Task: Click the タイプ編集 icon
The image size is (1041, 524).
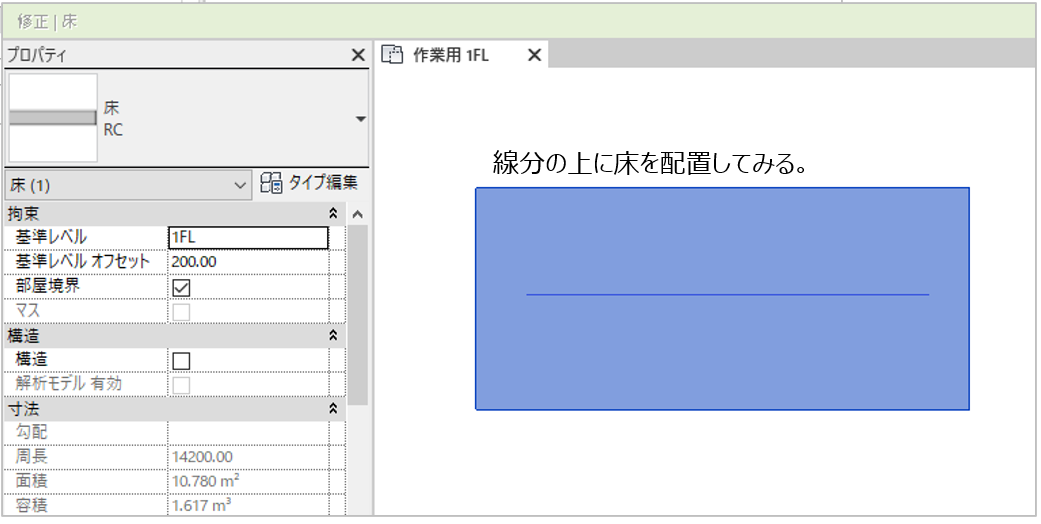Action: 271,183
